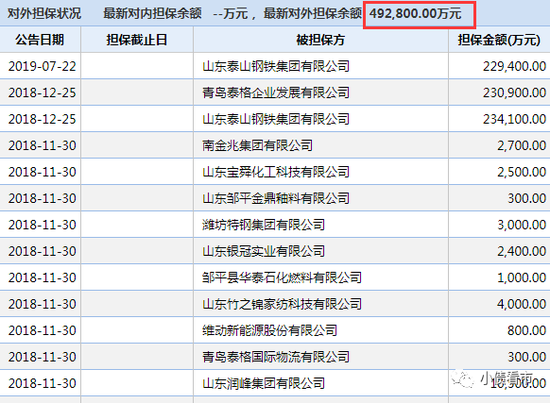This screenshot has height=403, width=550.
Task: Click the 230,900.00 amount cell
Action: 514,93
